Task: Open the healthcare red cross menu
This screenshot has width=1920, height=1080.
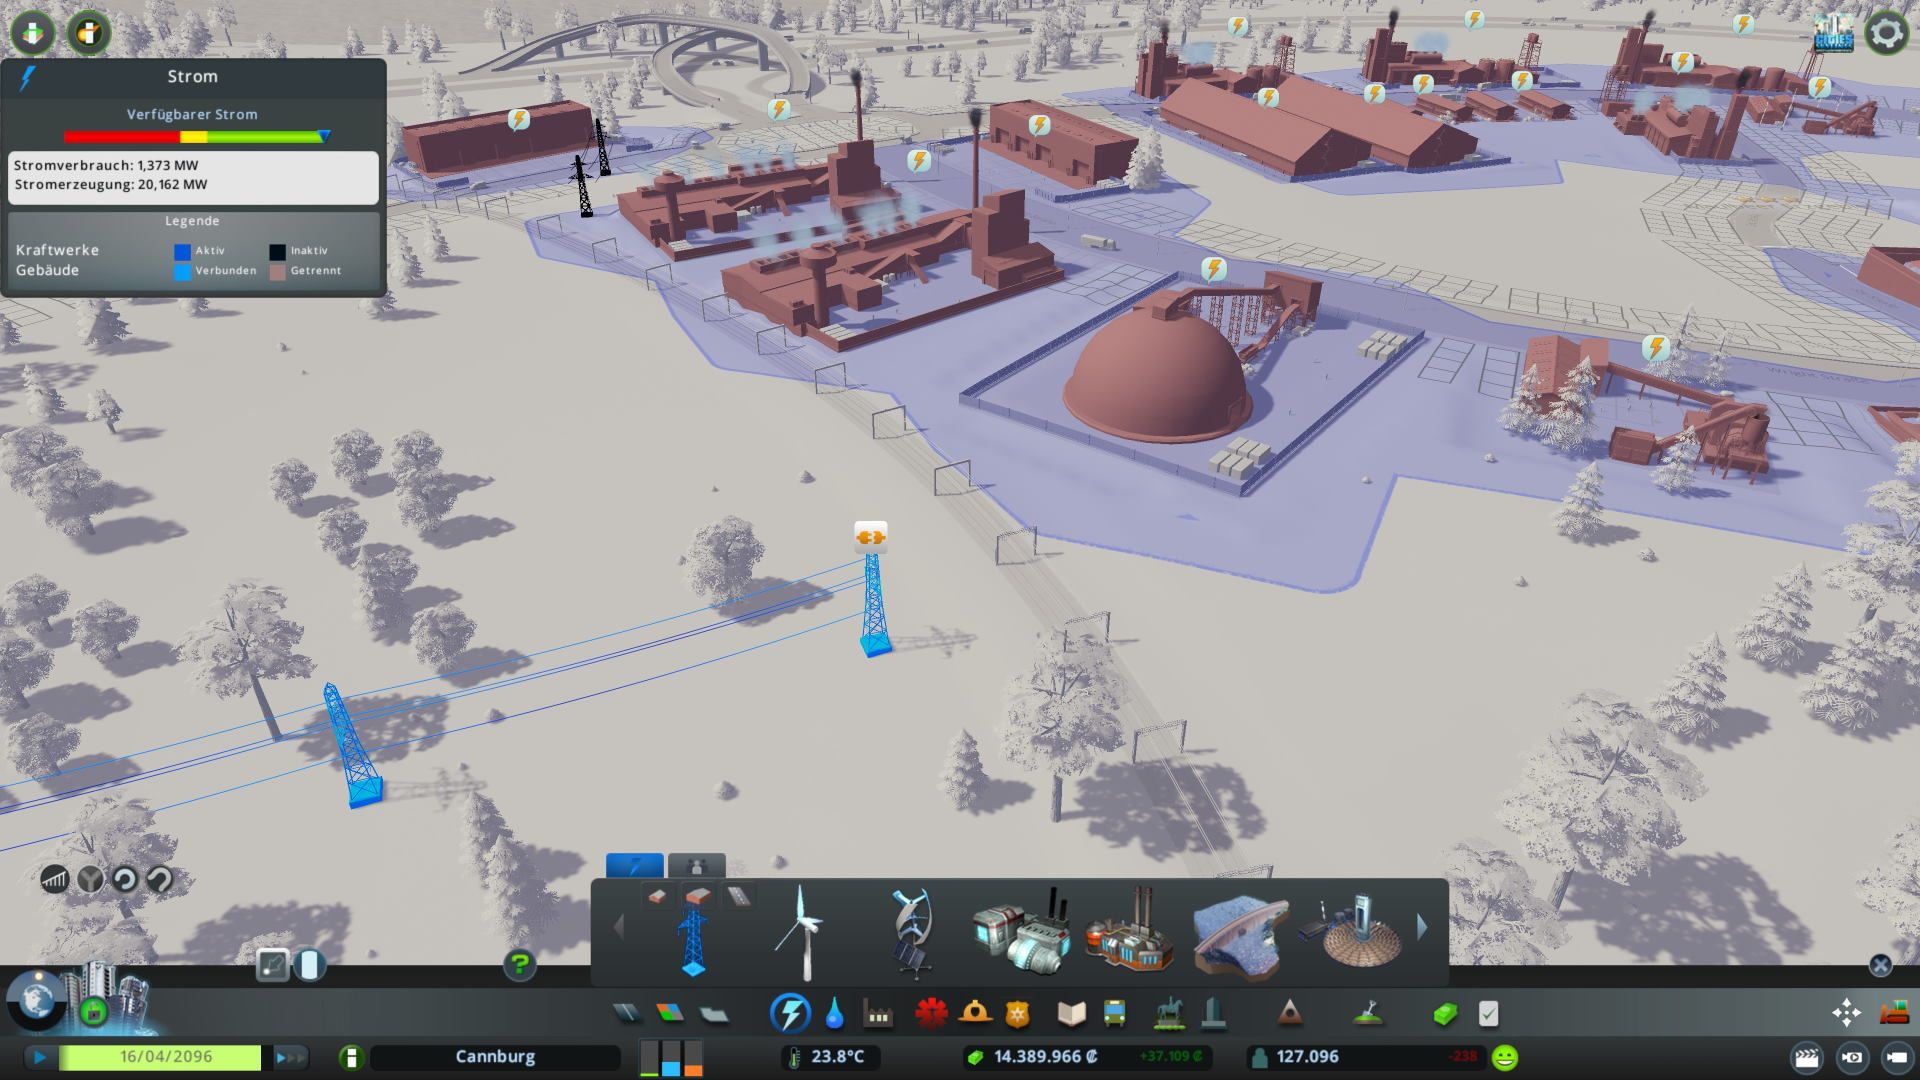Action: 930,1014
